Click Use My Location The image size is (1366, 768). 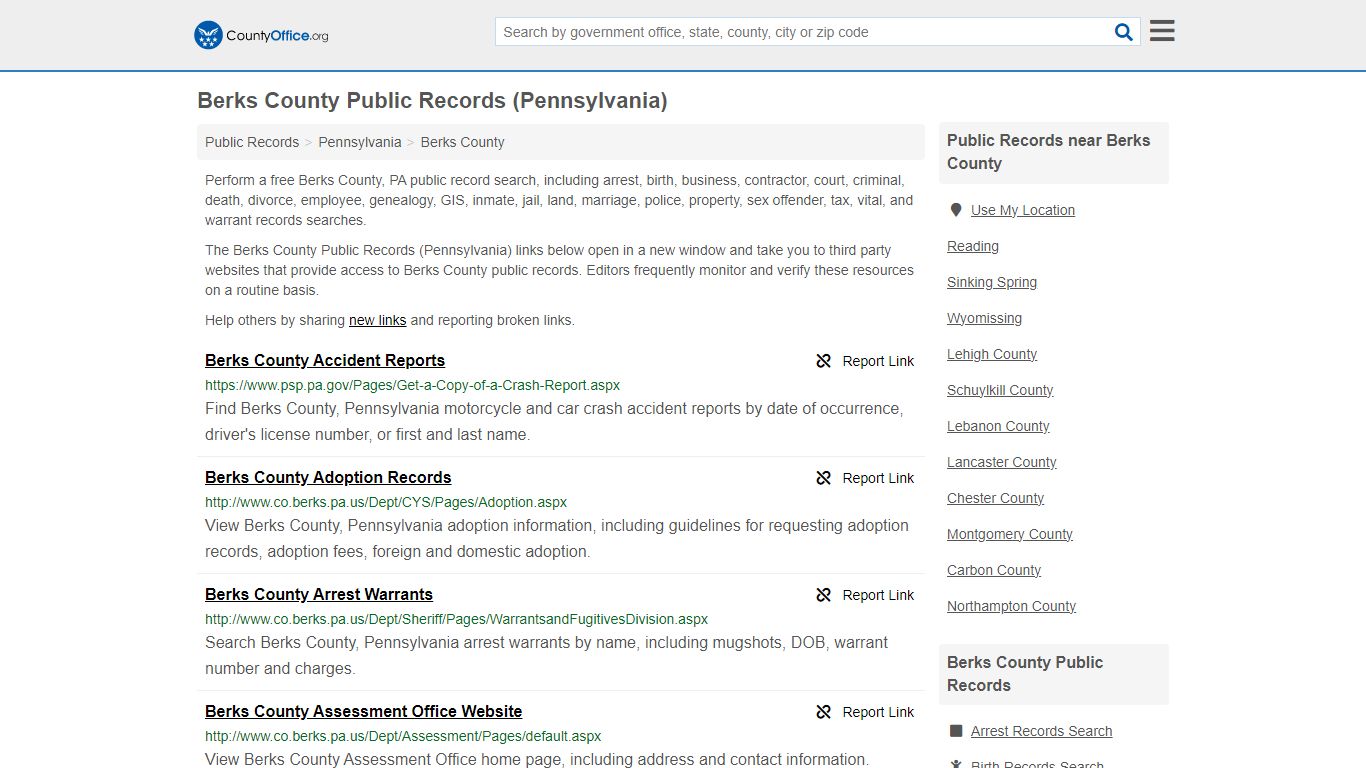point(1023,210)
